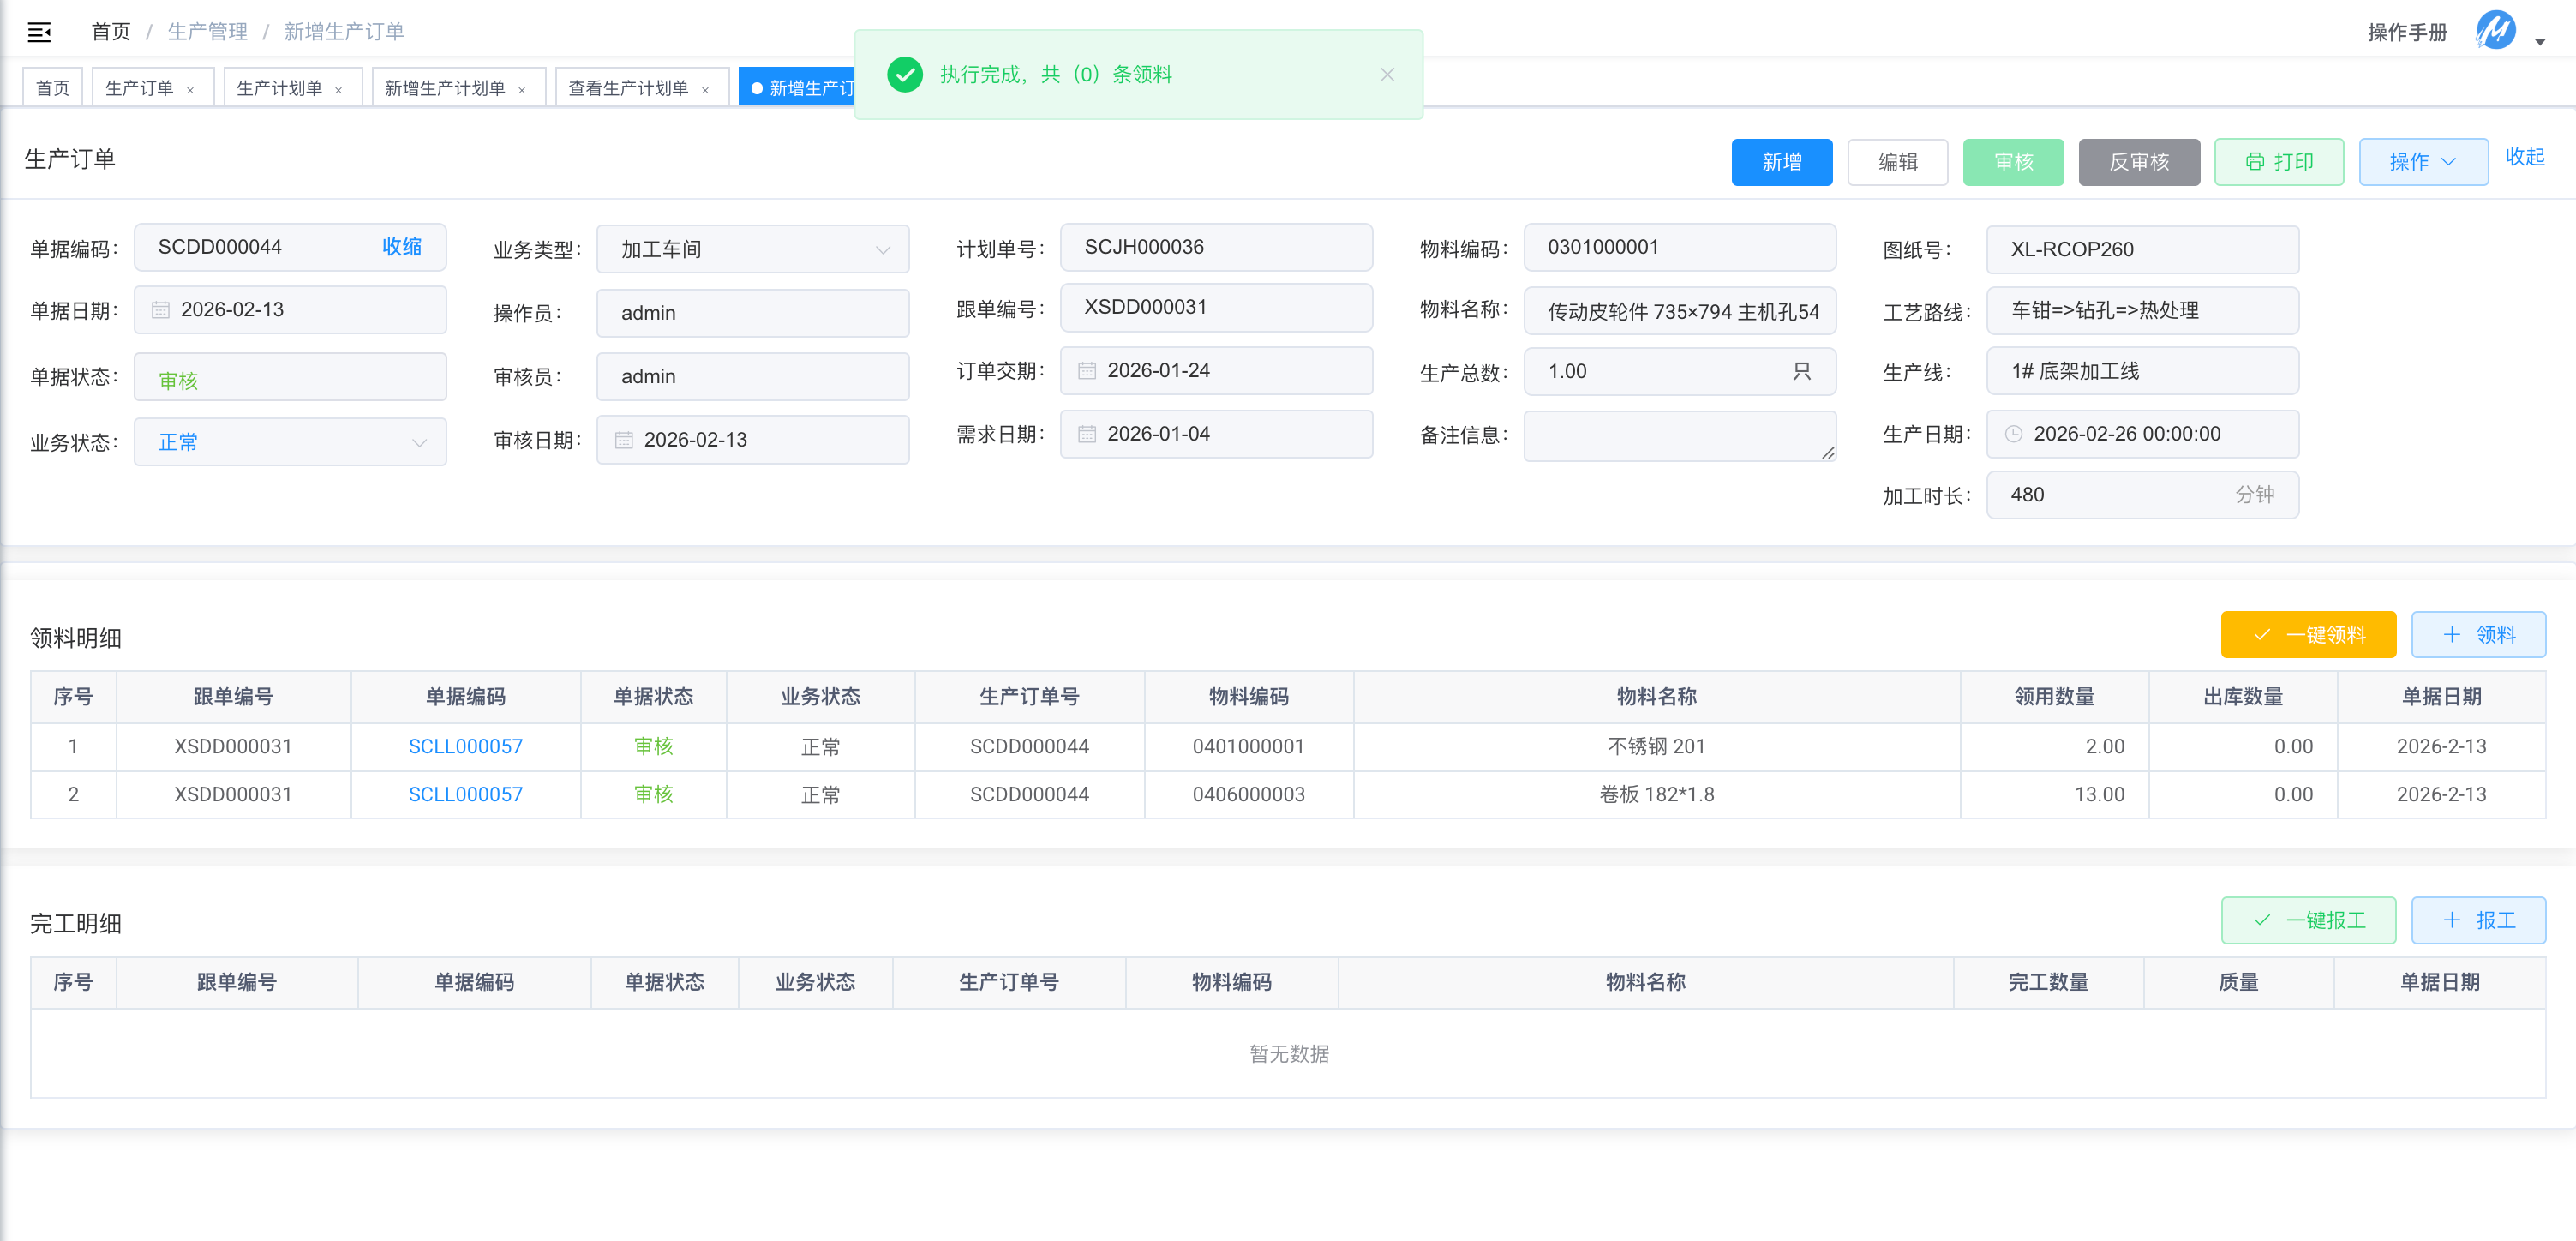
Task: Close the green success notification
Action: (1387, 75)
